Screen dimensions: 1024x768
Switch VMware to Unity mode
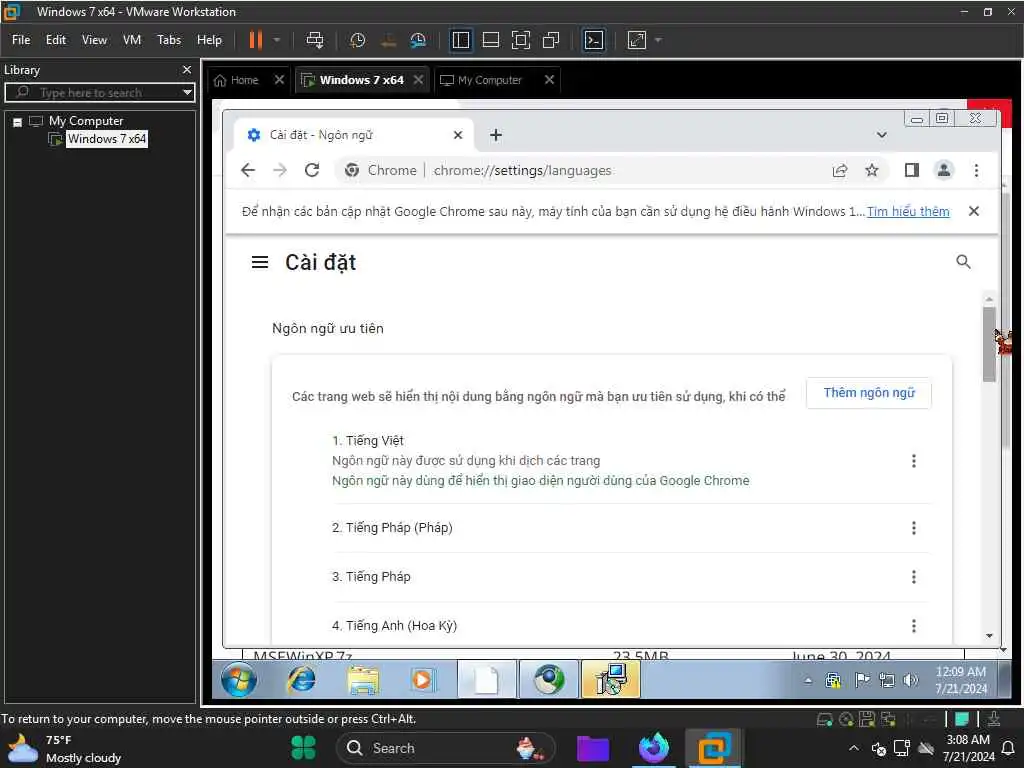pyautogui.click(x=551, y=40)
